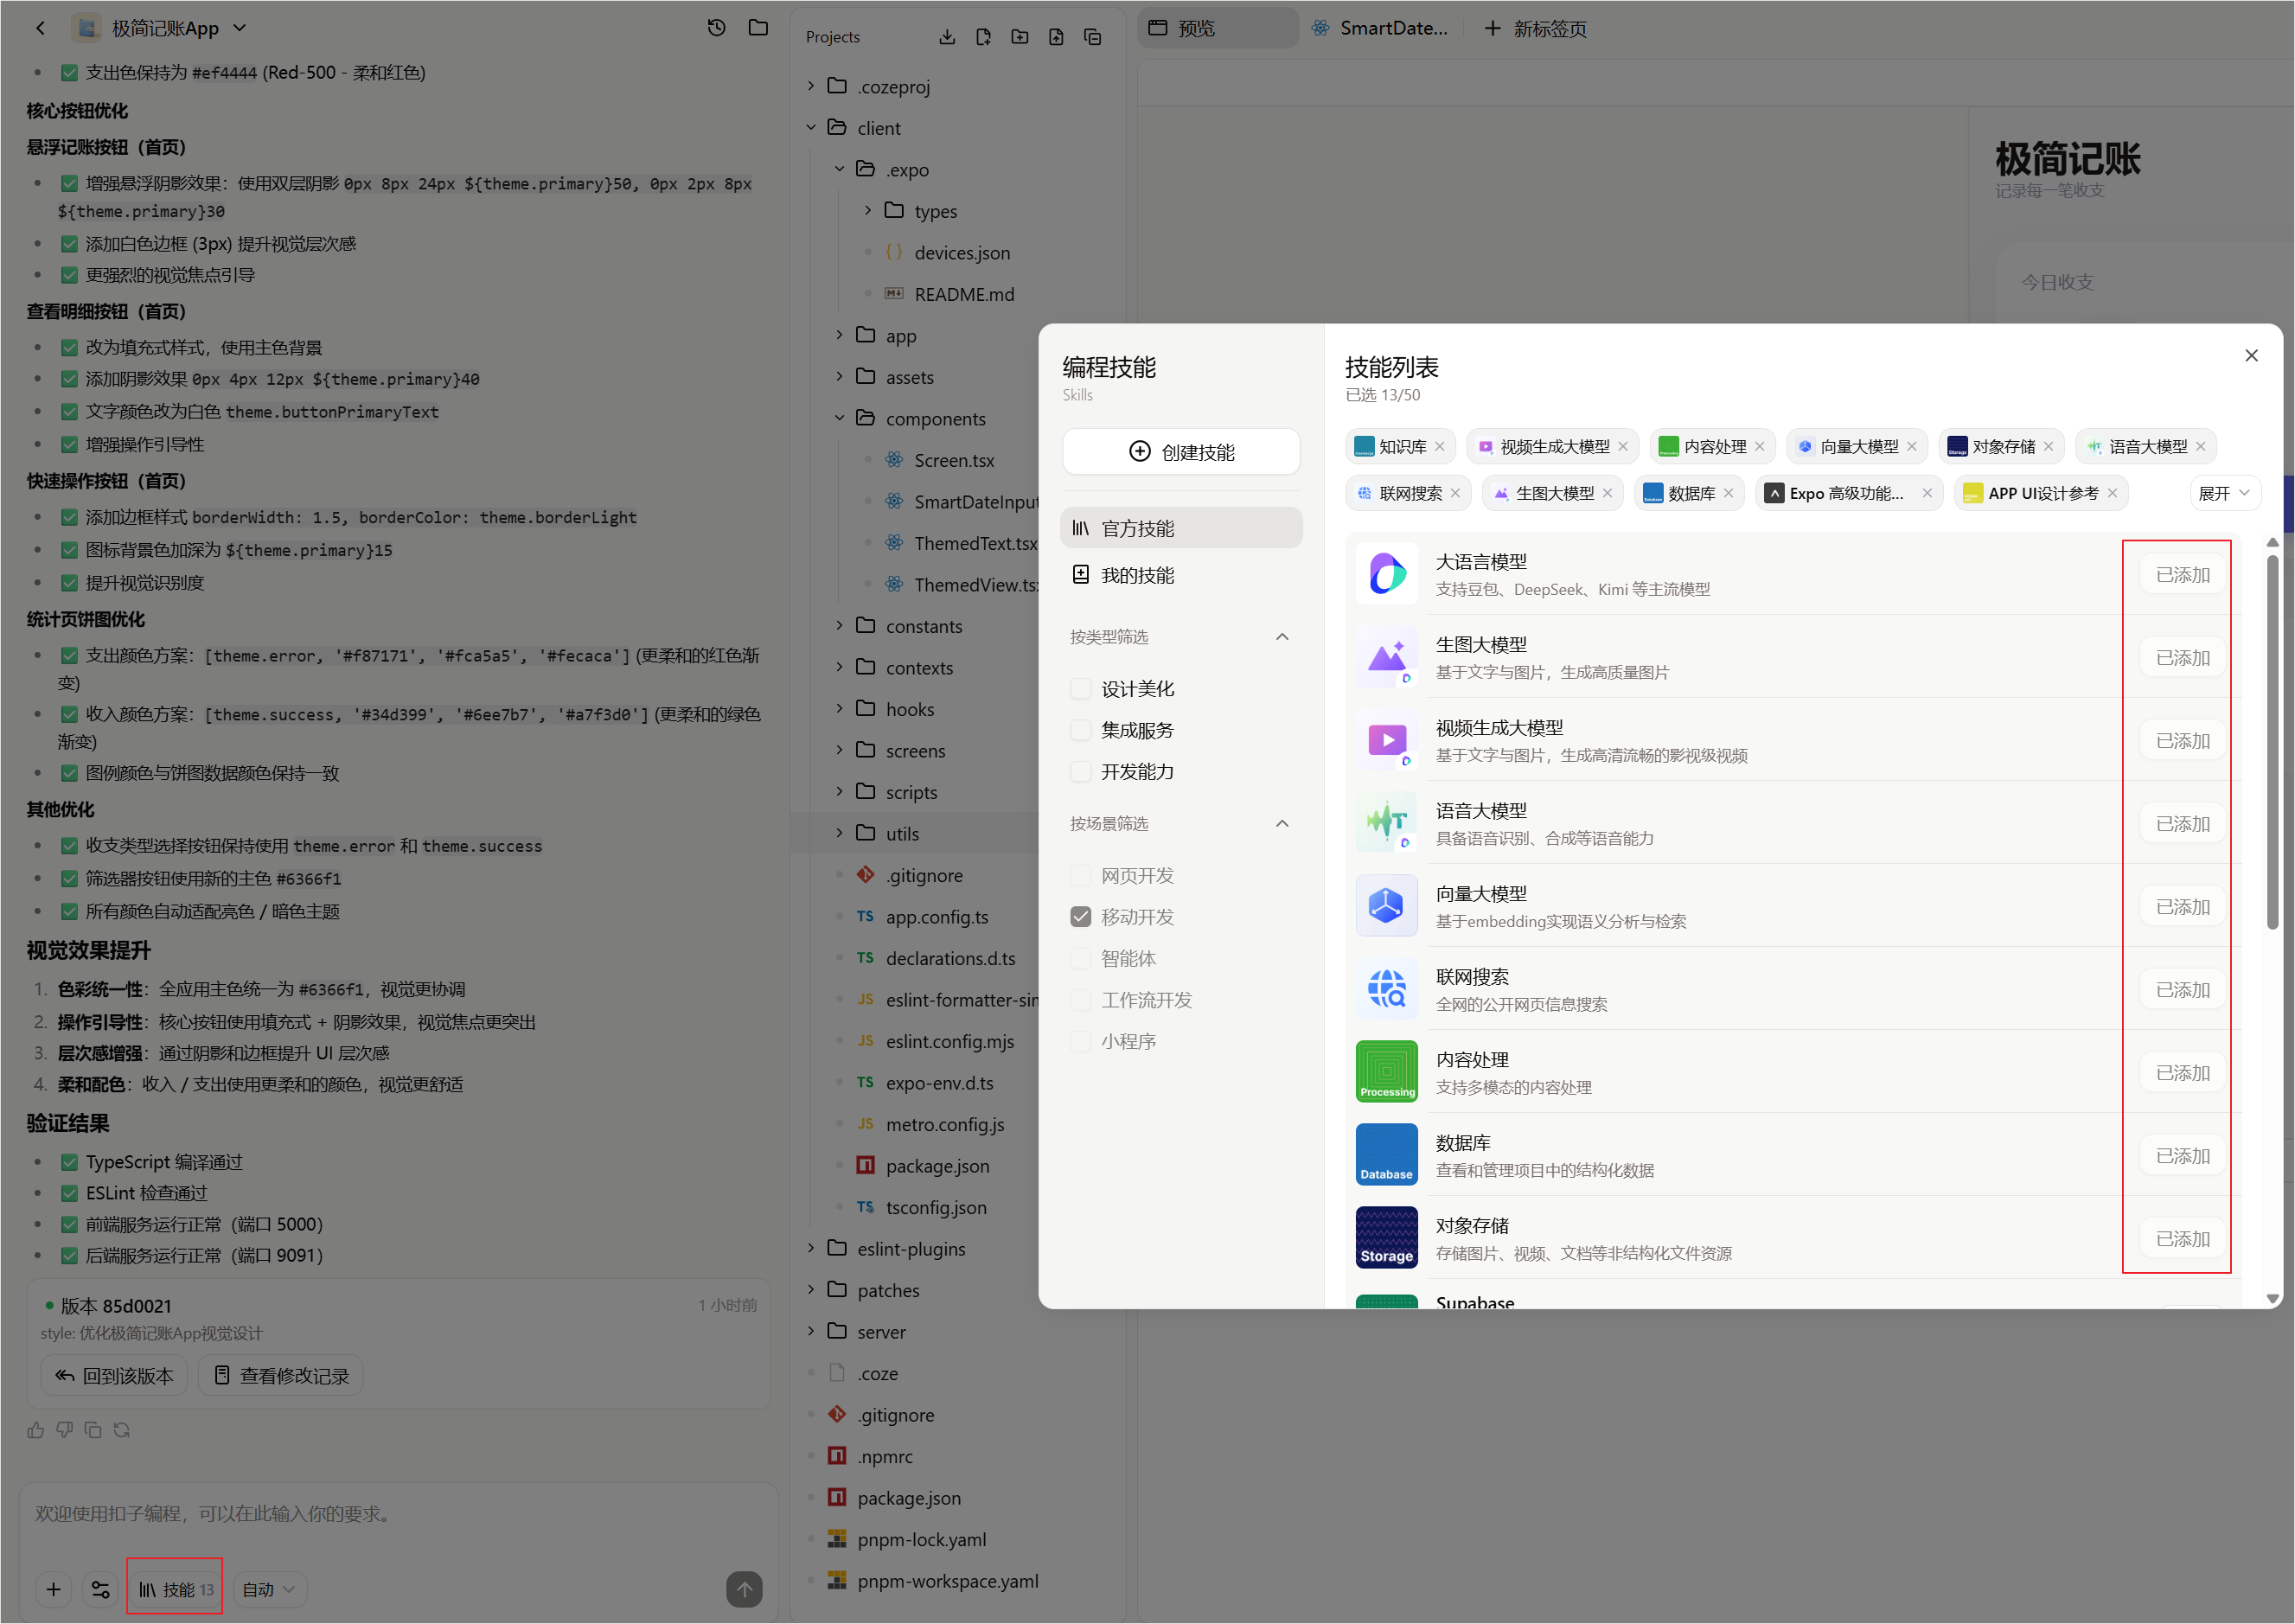Click the 回到该版本 button

pos(114,1375)
